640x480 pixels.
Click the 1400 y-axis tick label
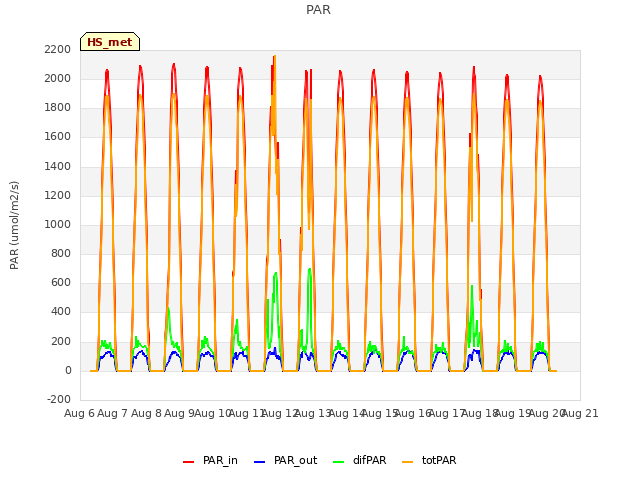coord(58,166)
